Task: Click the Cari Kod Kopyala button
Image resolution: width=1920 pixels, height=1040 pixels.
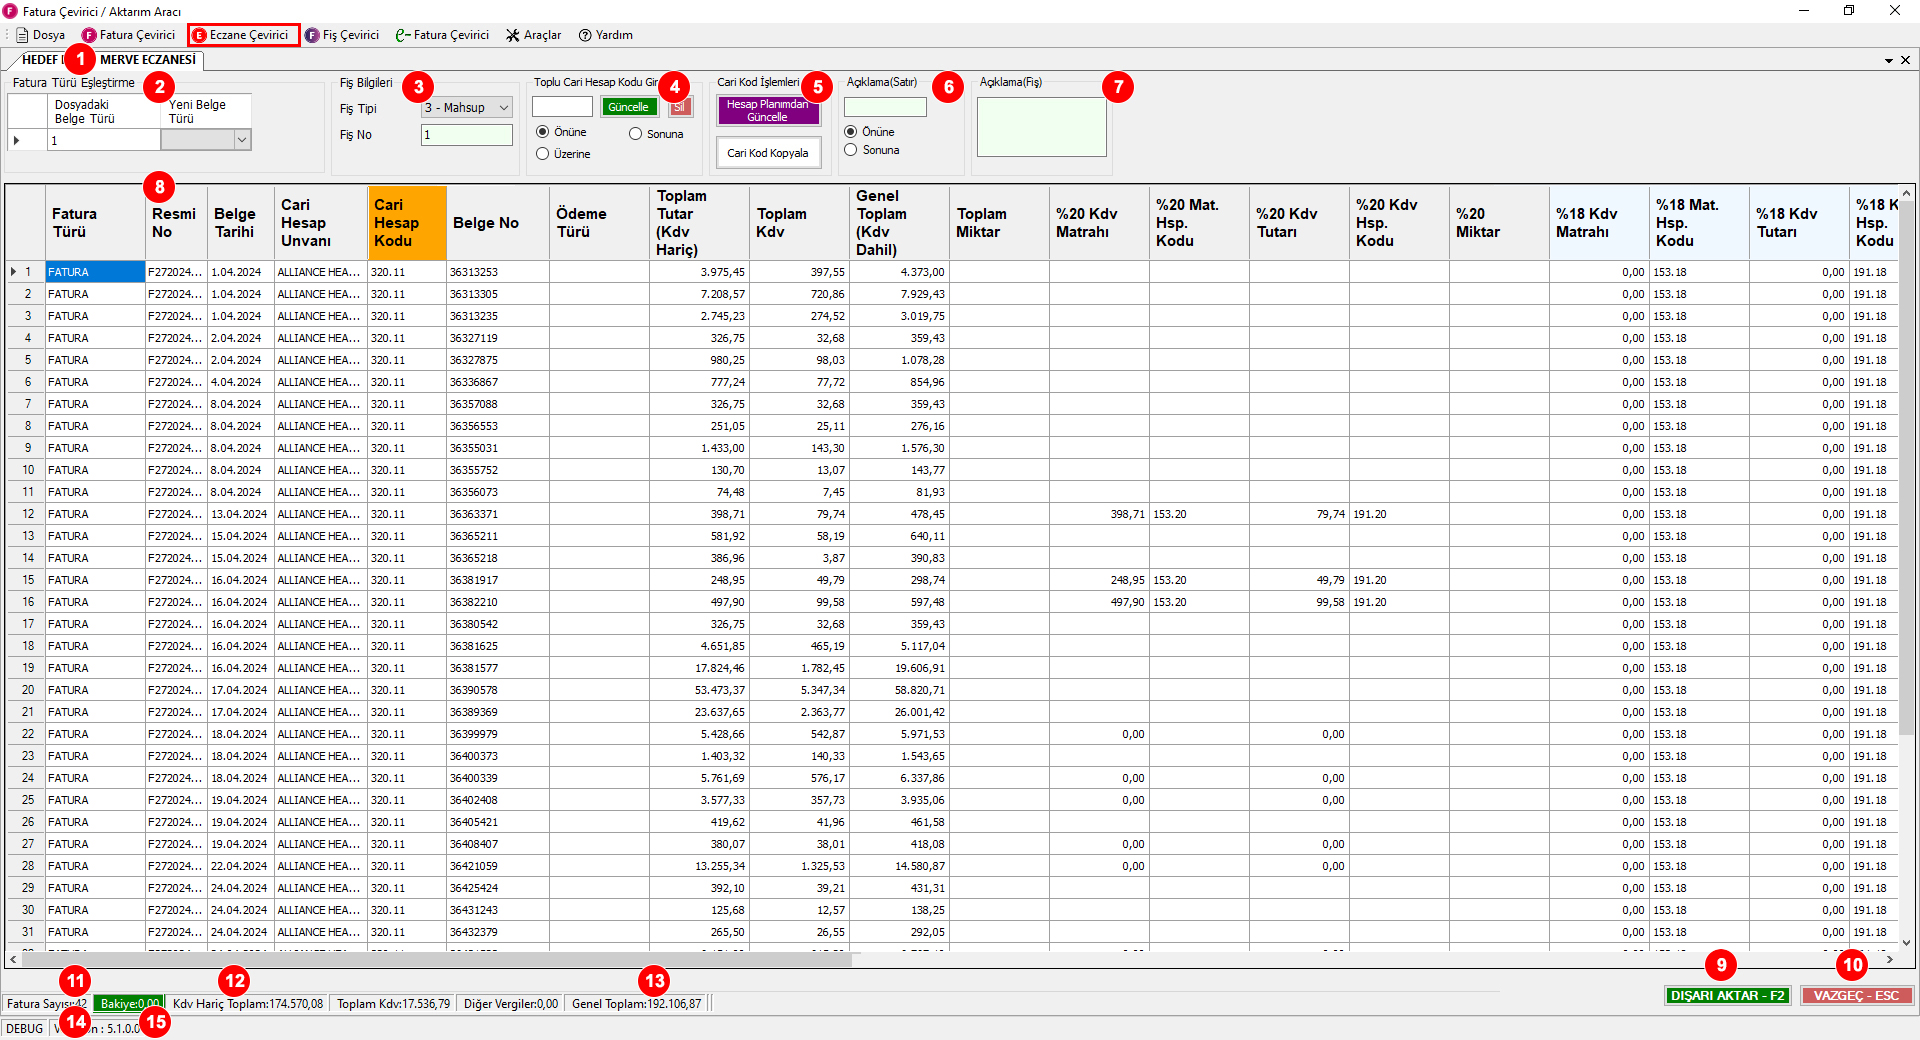Action: tap(768, 153)
